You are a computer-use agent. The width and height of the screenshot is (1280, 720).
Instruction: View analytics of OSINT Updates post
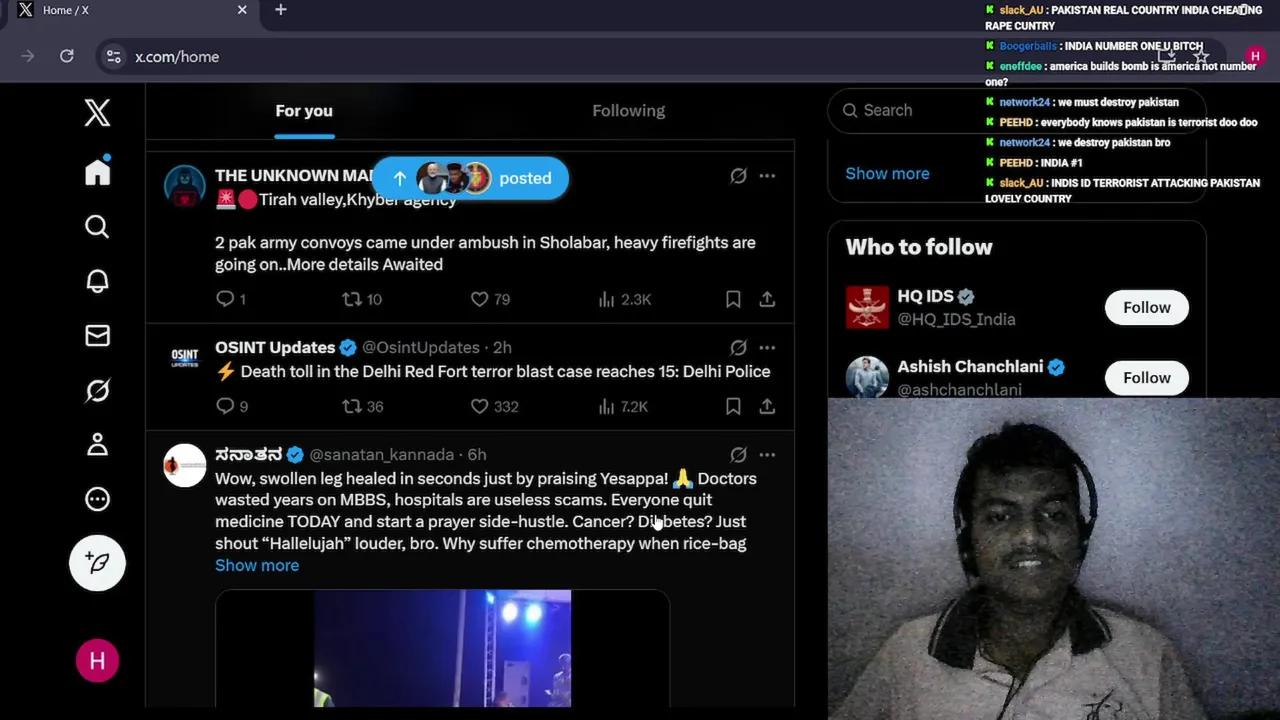pyautogui.click(x=623, y=406)
